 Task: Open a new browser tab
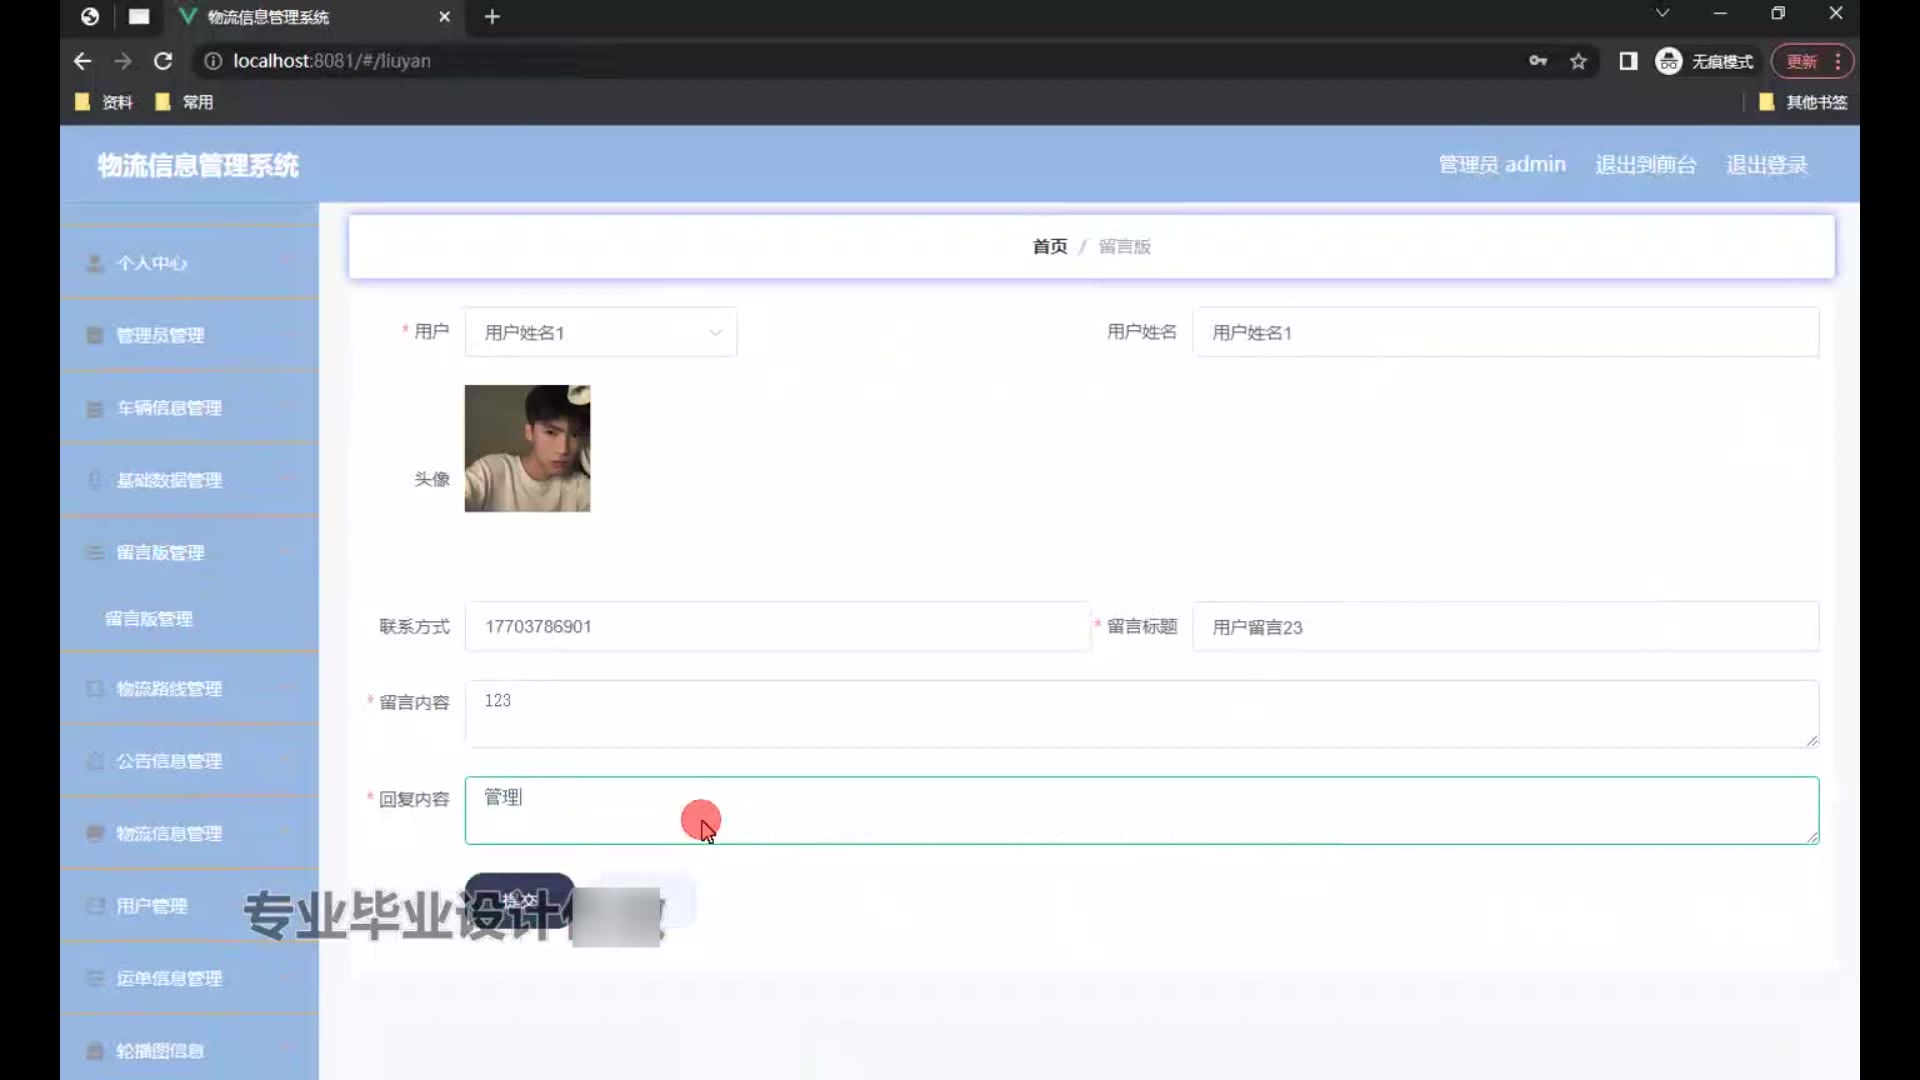coord(492,17)
